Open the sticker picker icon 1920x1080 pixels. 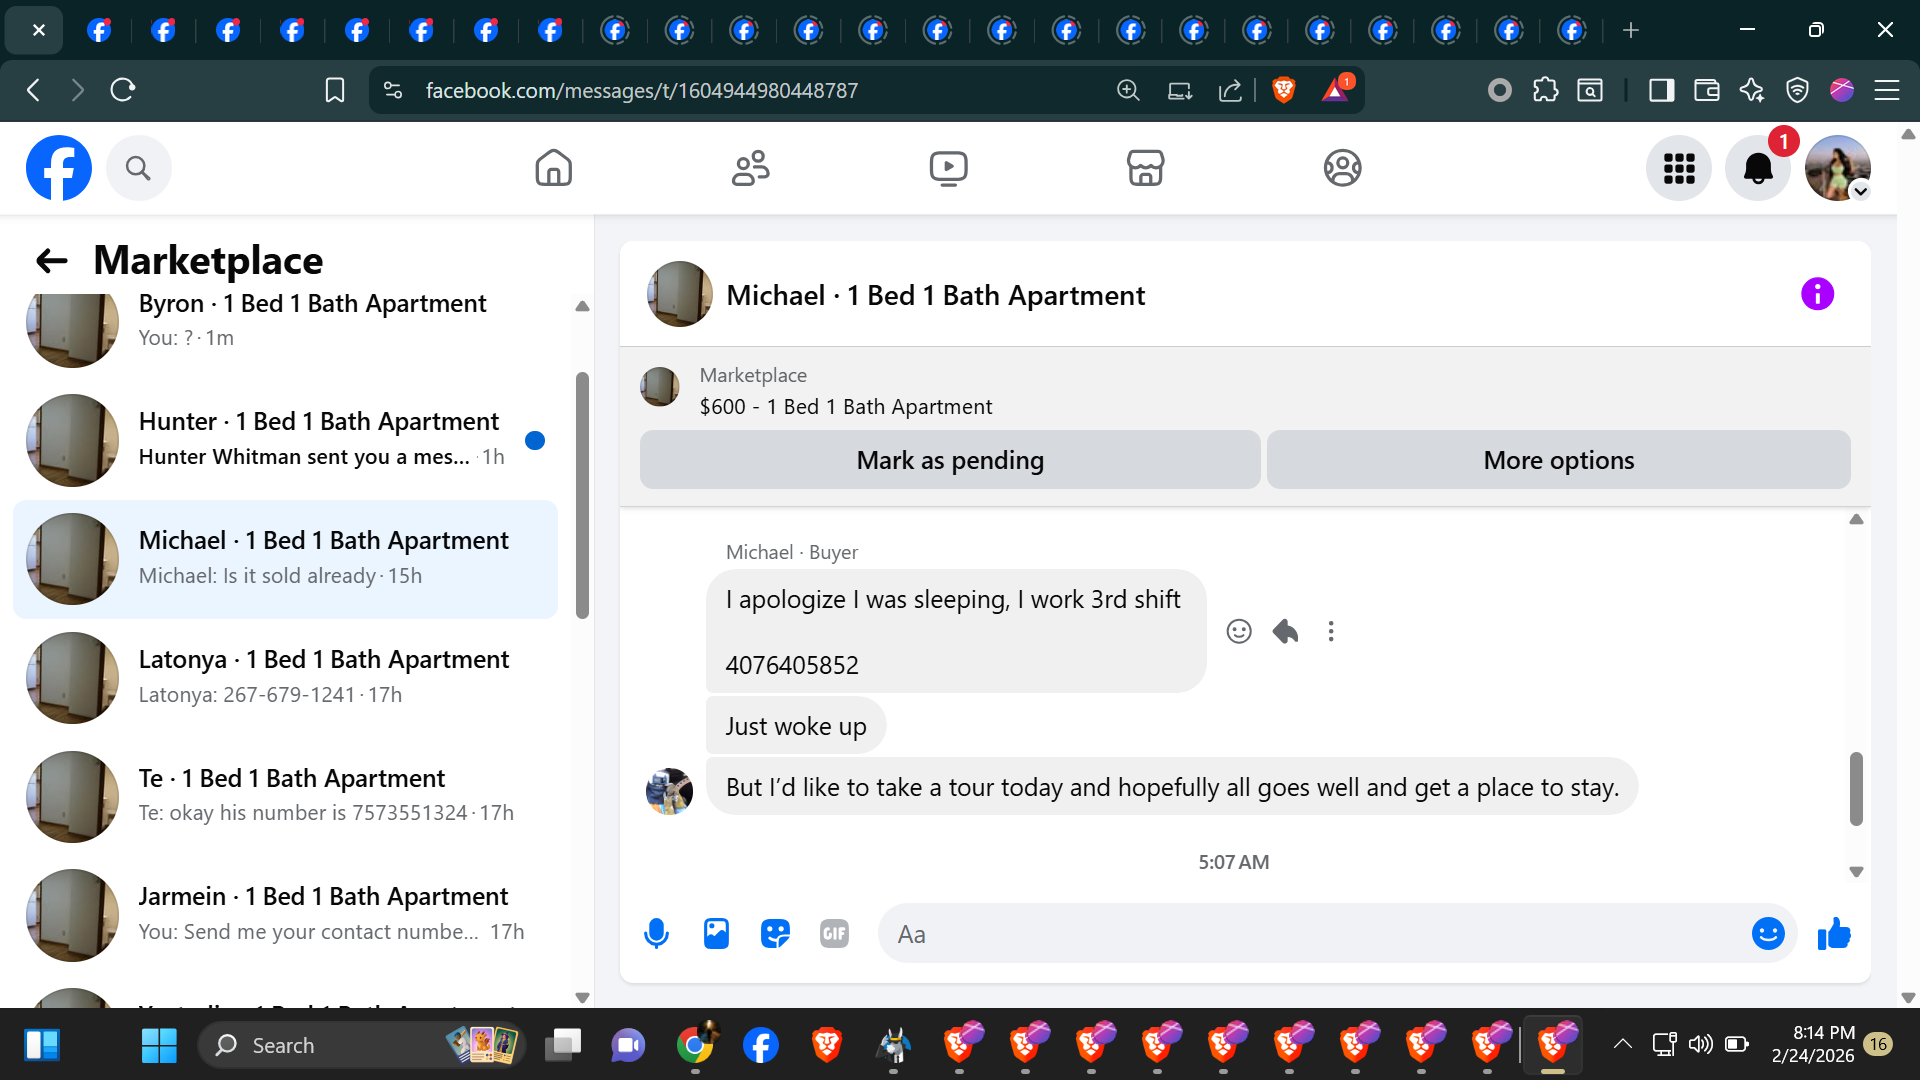775,934
